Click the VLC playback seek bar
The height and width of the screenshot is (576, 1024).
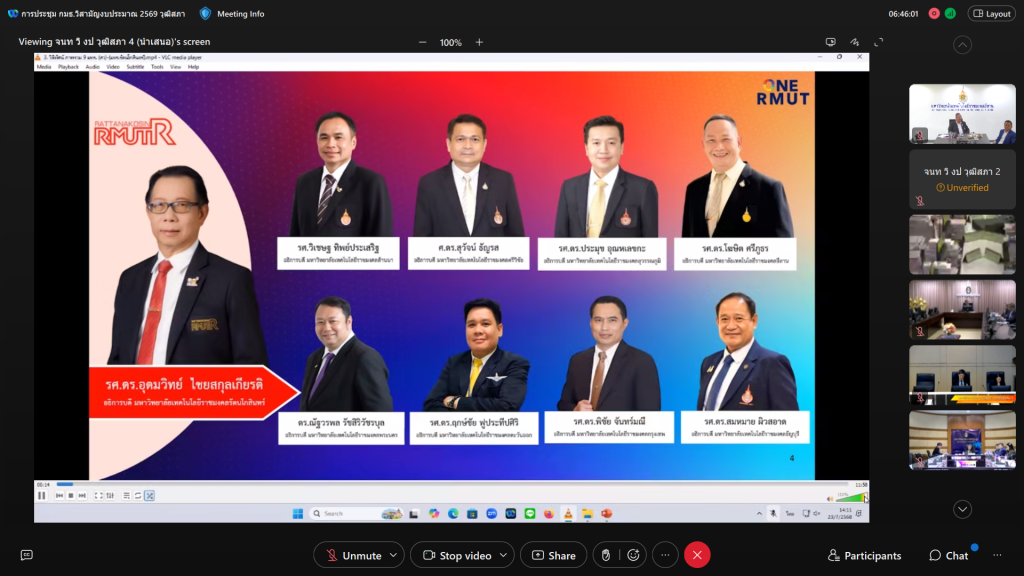[x=450, y=485]
